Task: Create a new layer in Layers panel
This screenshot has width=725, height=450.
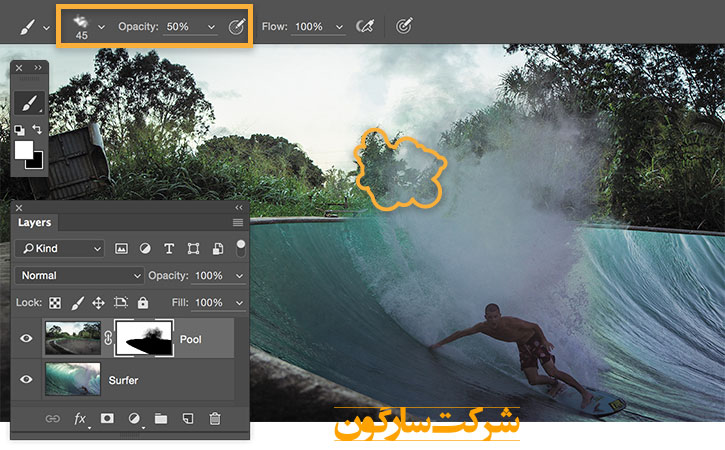Action: click(x=187, y=419)
